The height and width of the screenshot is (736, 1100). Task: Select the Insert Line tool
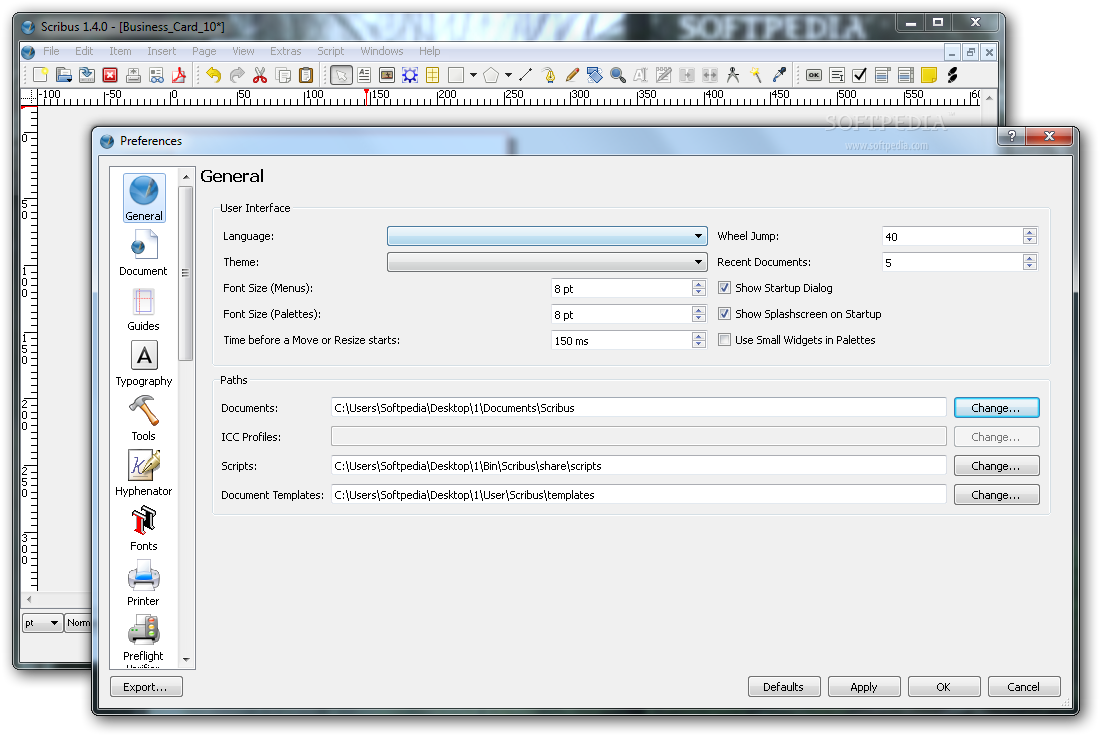tap(525, 75)
